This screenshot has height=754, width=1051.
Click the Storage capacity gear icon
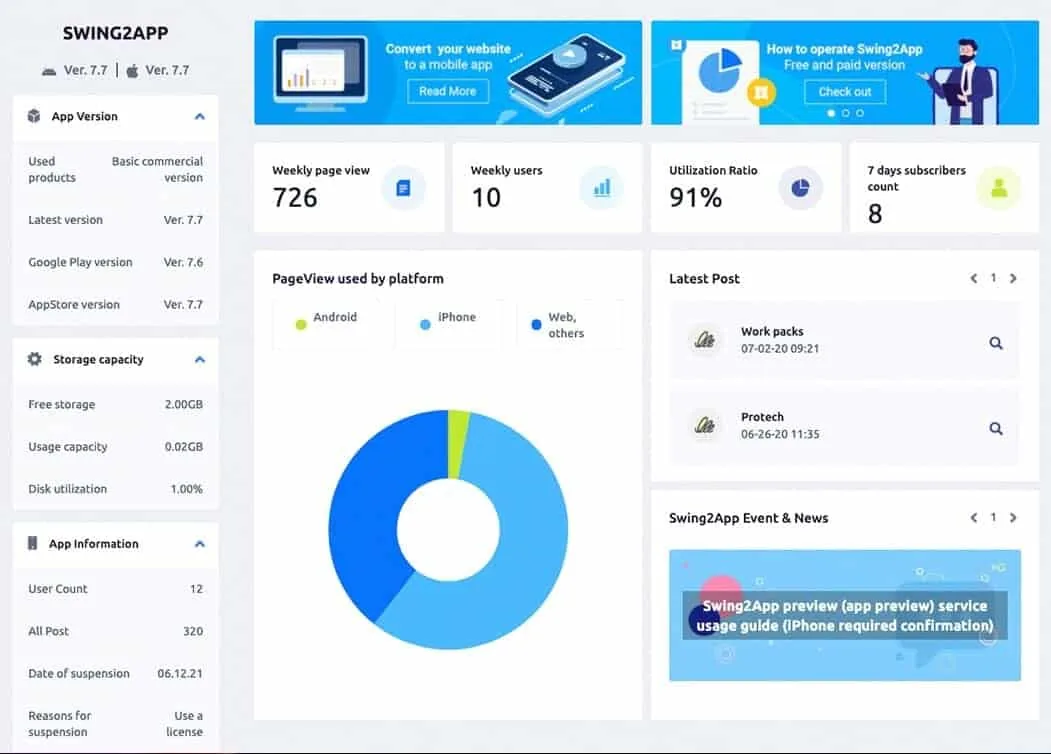coord(35,359)
